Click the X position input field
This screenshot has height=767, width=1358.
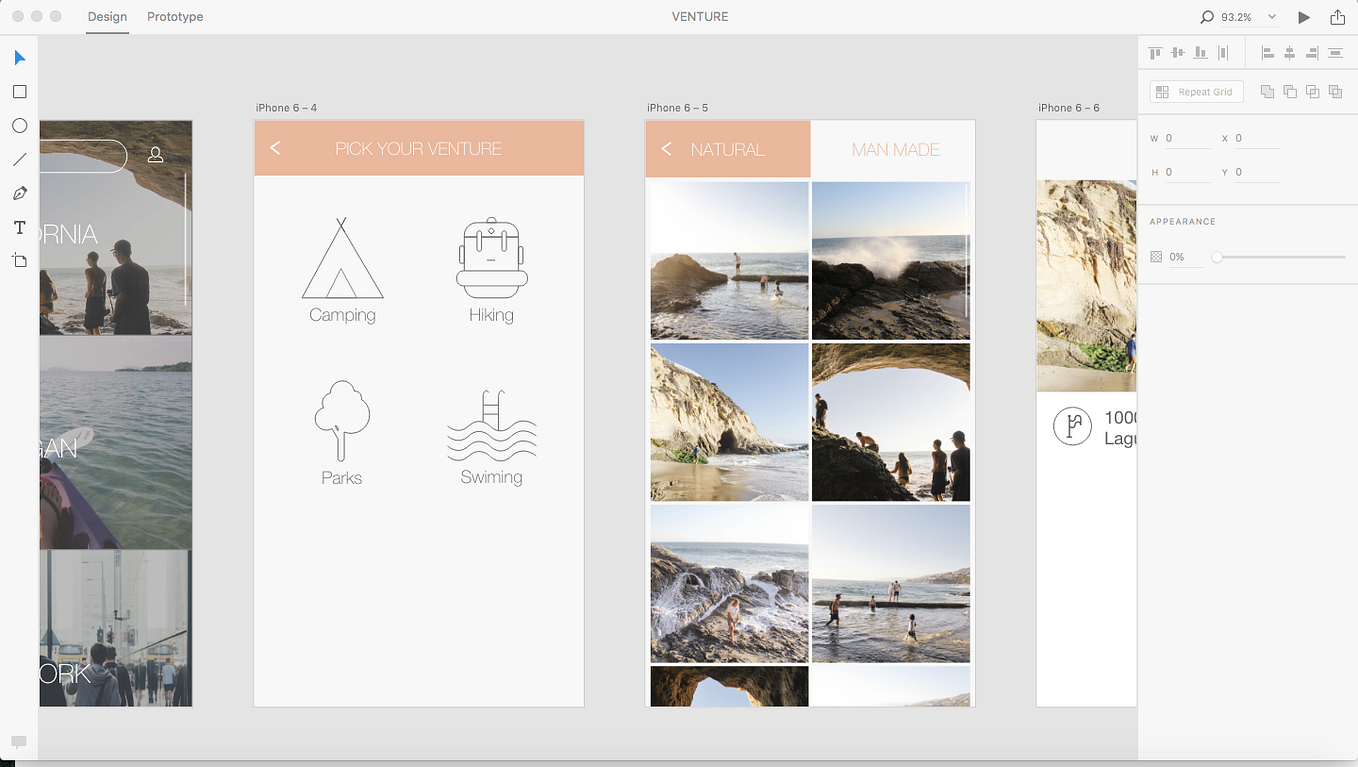[x=1257, y=138]
